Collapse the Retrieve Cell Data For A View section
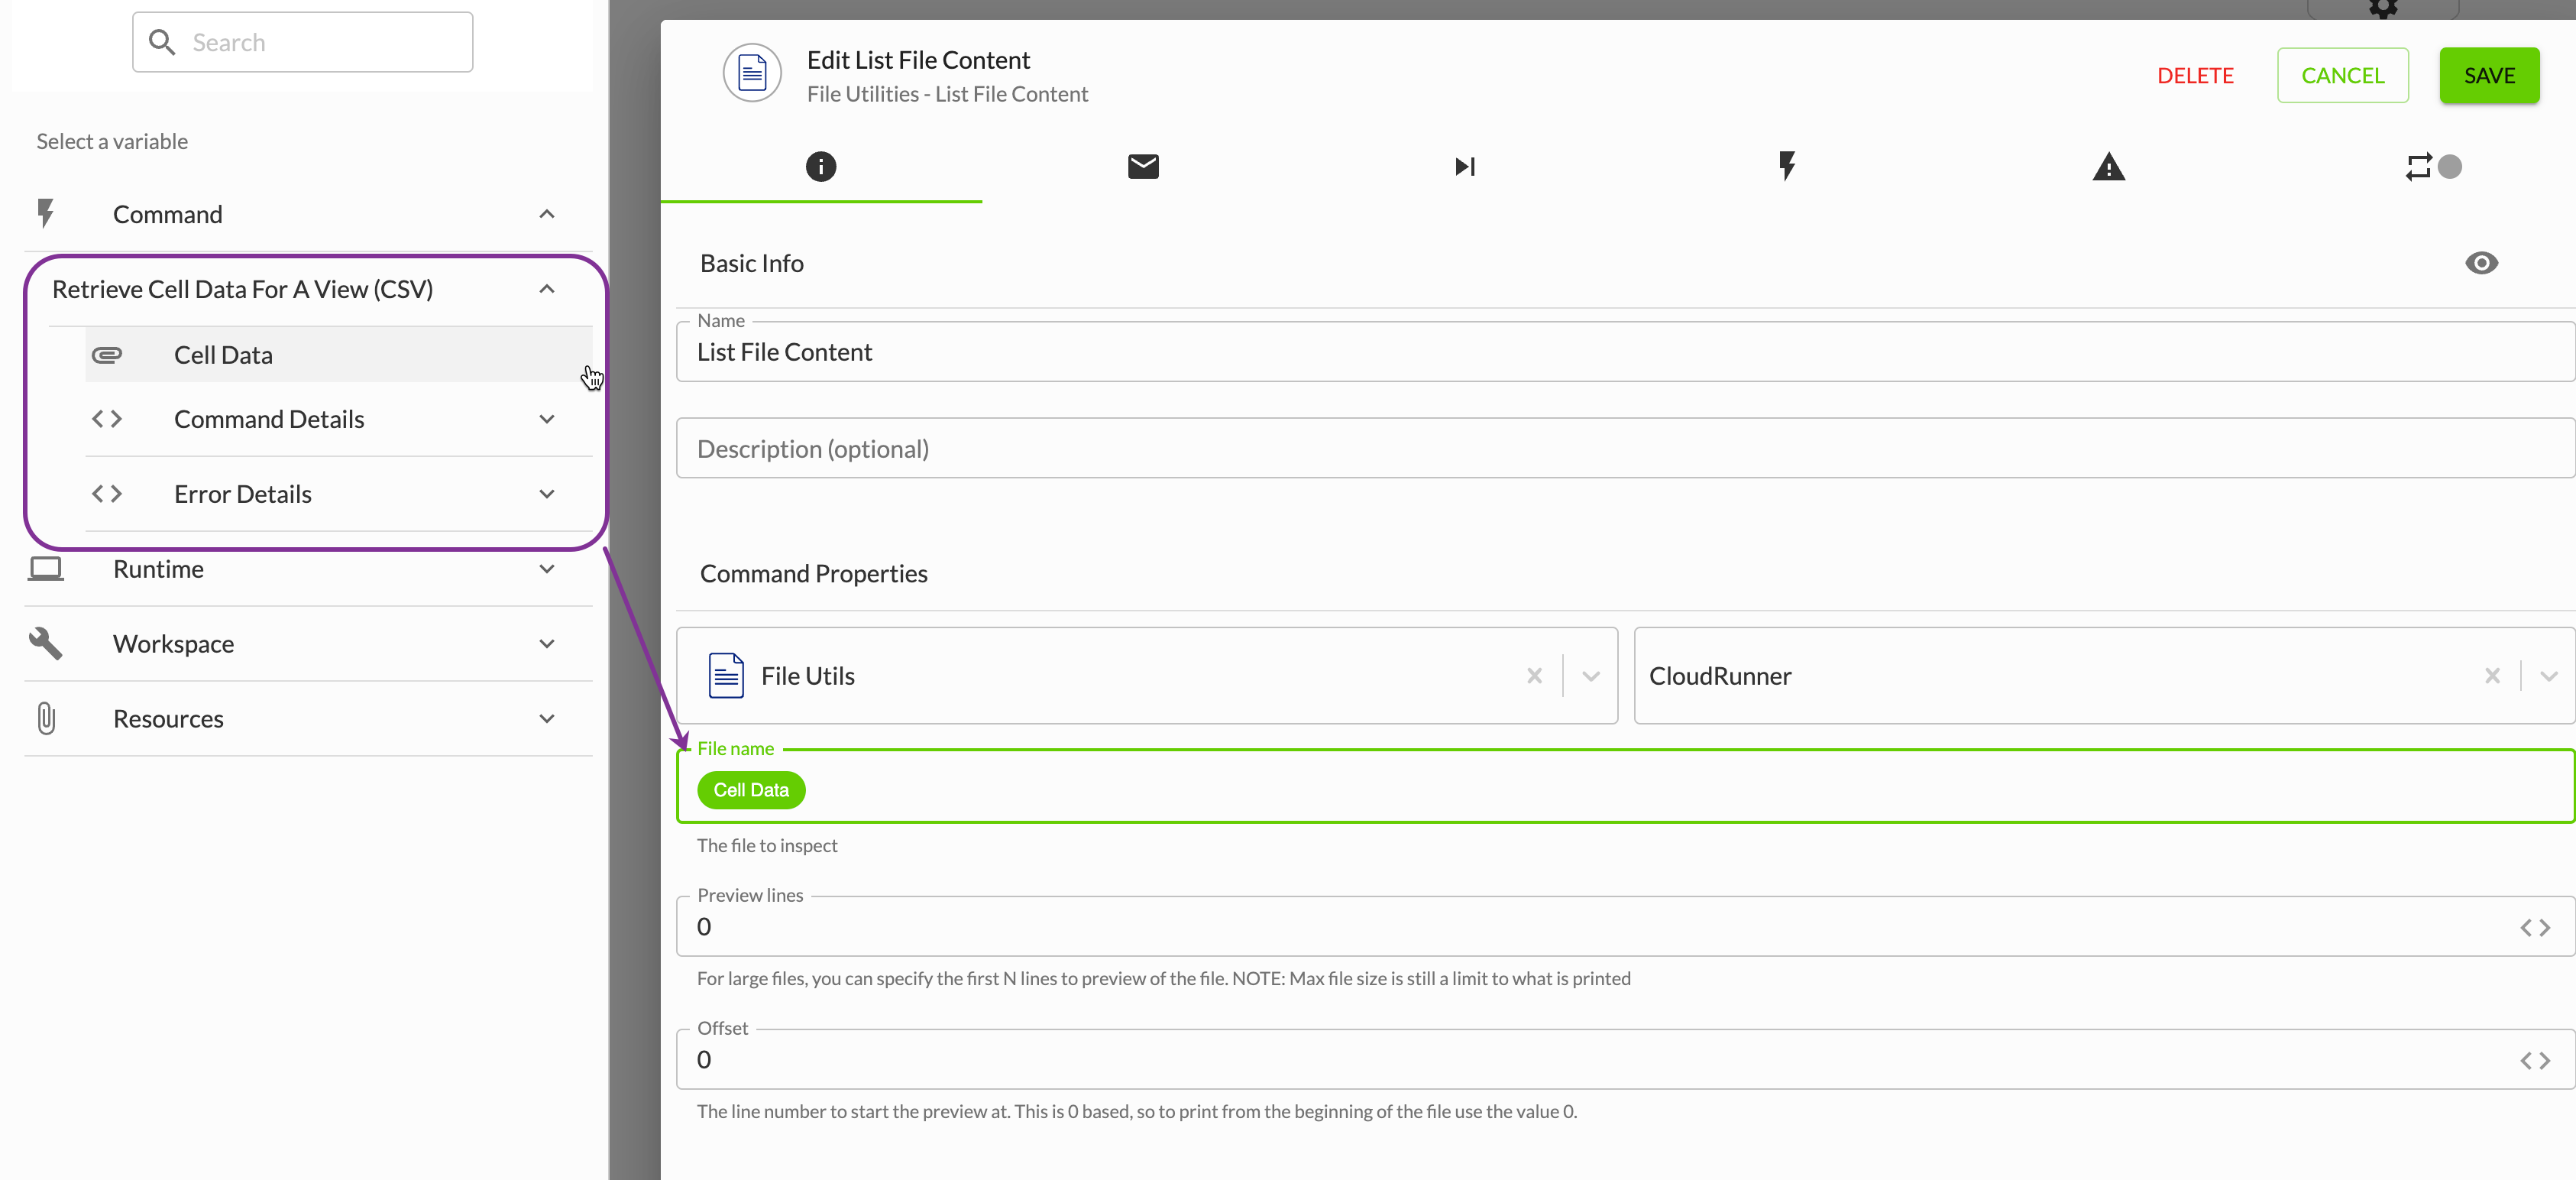The height and width of the screenshot is (1180, 2576). click(x=547, y=289)
